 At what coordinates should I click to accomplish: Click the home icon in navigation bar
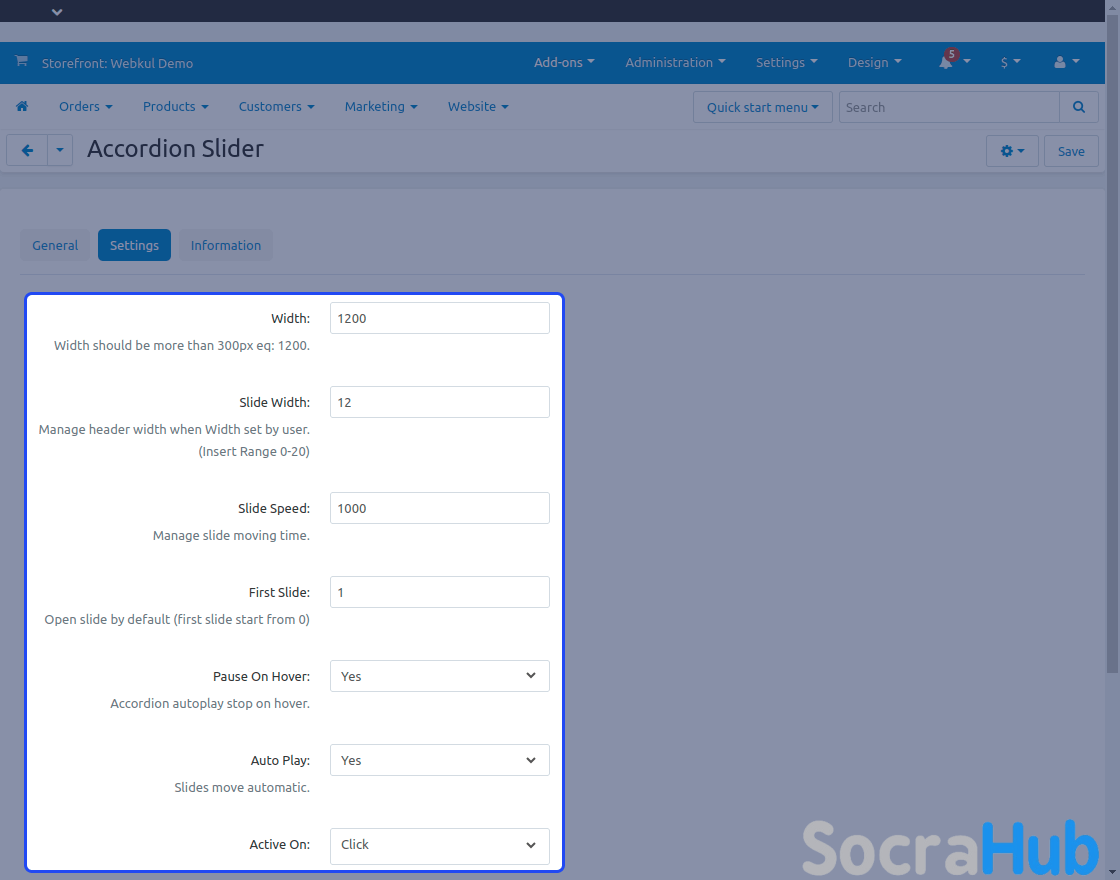[22, 107]
